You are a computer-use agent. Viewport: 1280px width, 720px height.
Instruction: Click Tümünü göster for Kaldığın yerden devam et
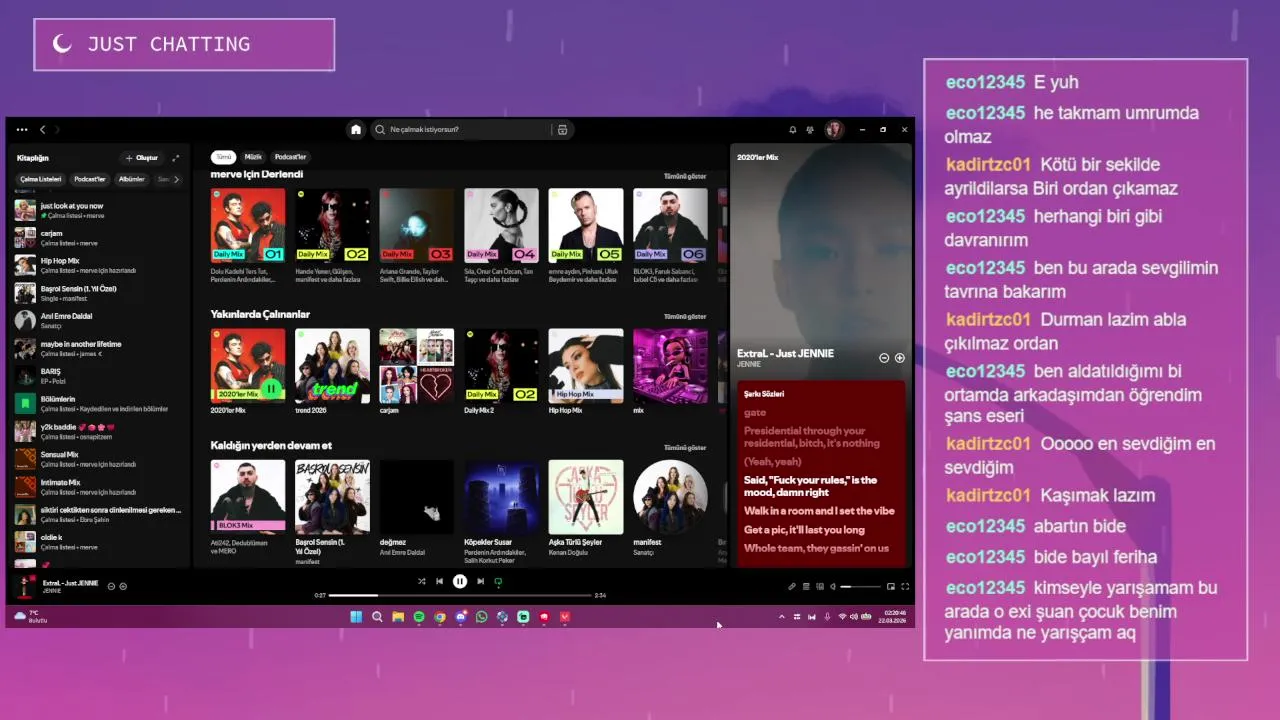pyautogui.click(x=685, y=447)
